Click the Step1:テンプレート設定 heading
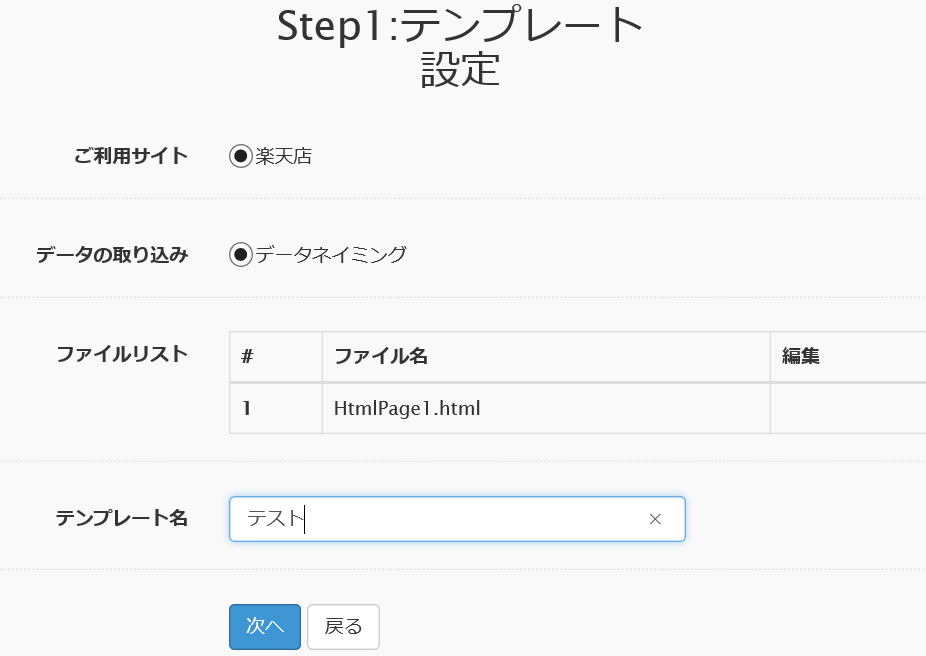 pyautogui.click(x=461, y=47)
